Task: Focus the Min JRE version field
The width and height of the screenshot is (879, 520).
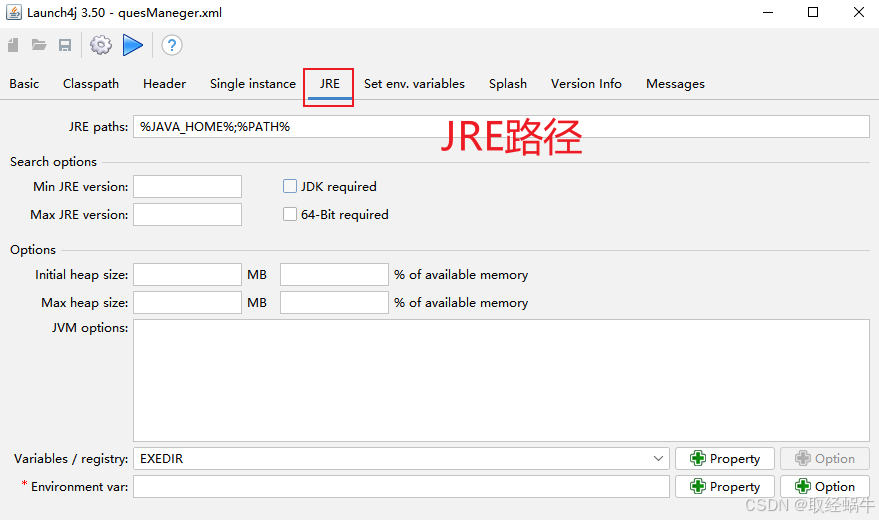Action: (187, 187)
